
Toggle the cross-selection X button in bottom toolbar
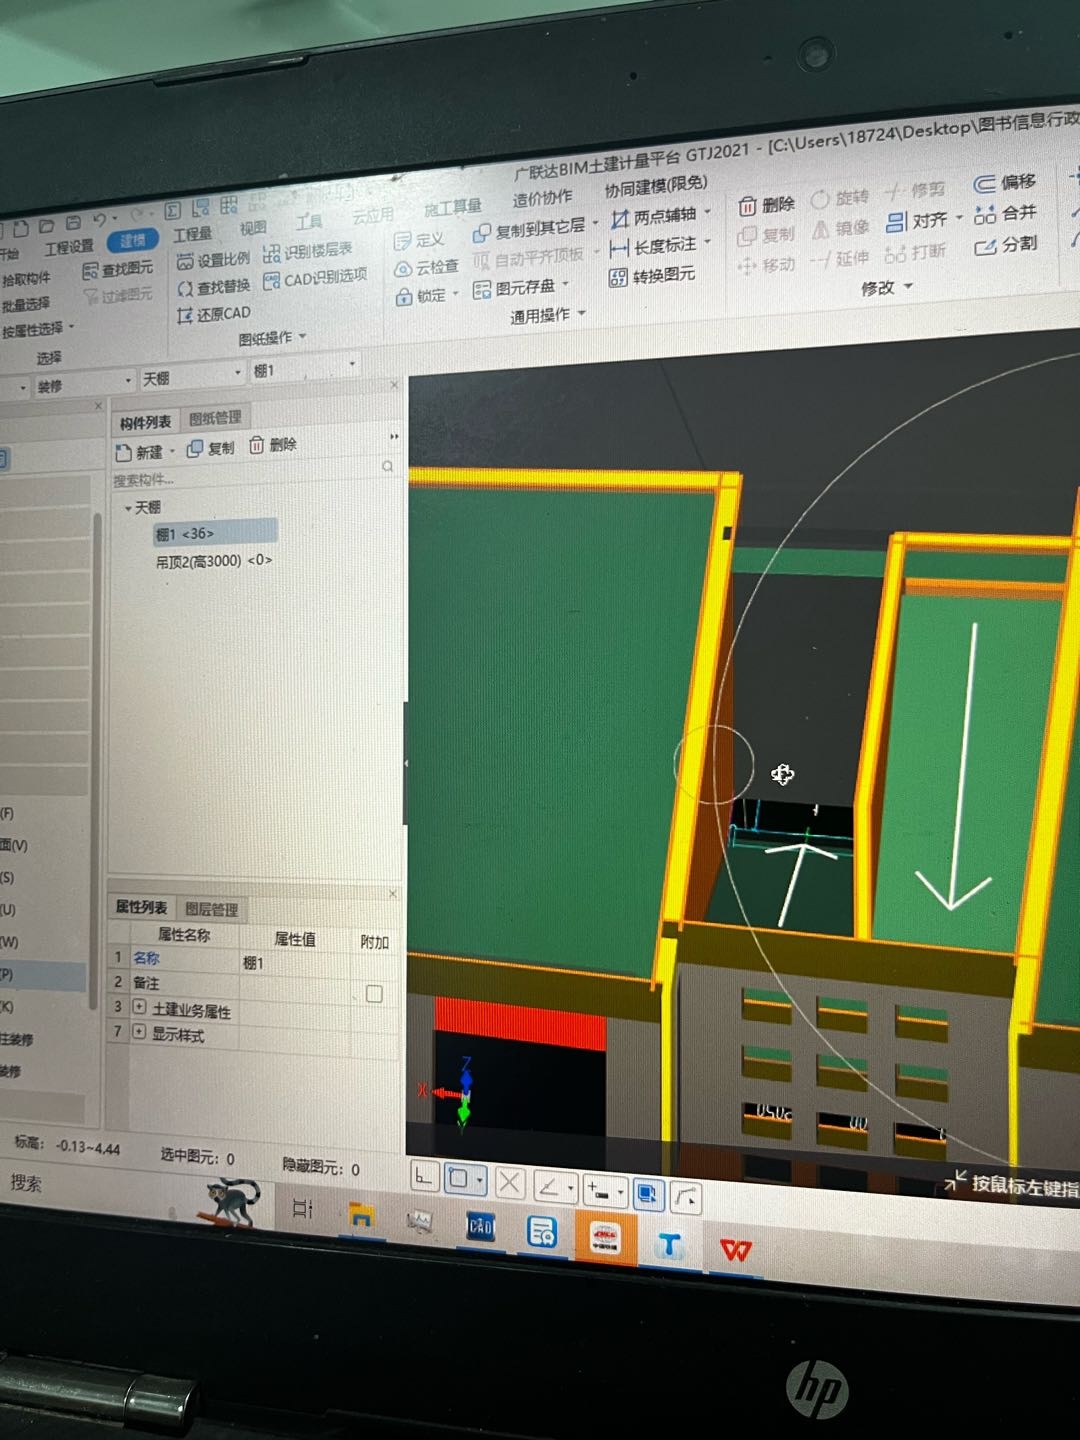[509, 1183]
